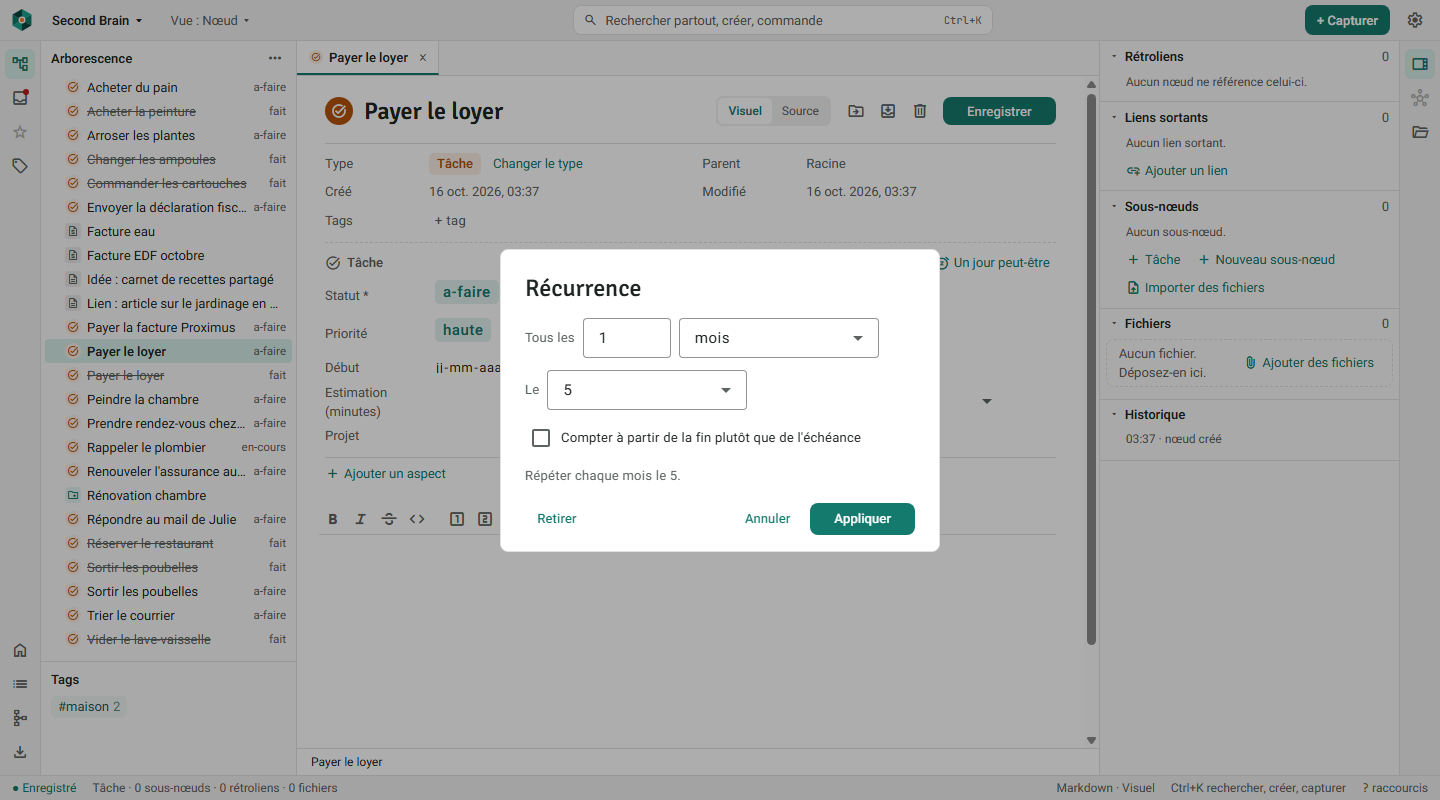Click the #maison tag chip
The image size is (1440, 800).
(x=89, y=707)
